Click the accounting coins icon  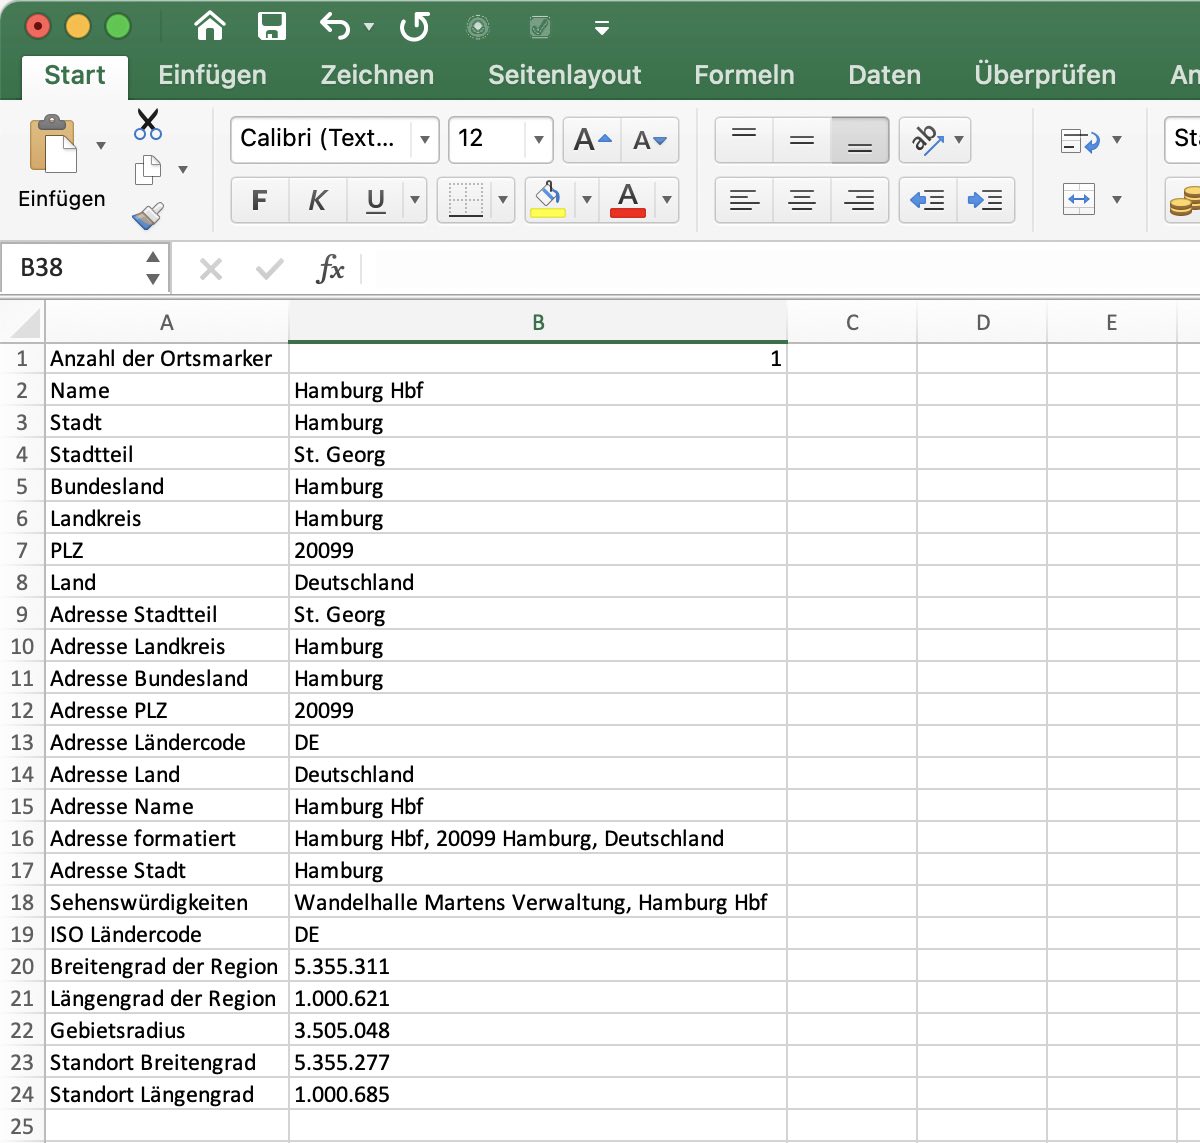coord(1184,202)
